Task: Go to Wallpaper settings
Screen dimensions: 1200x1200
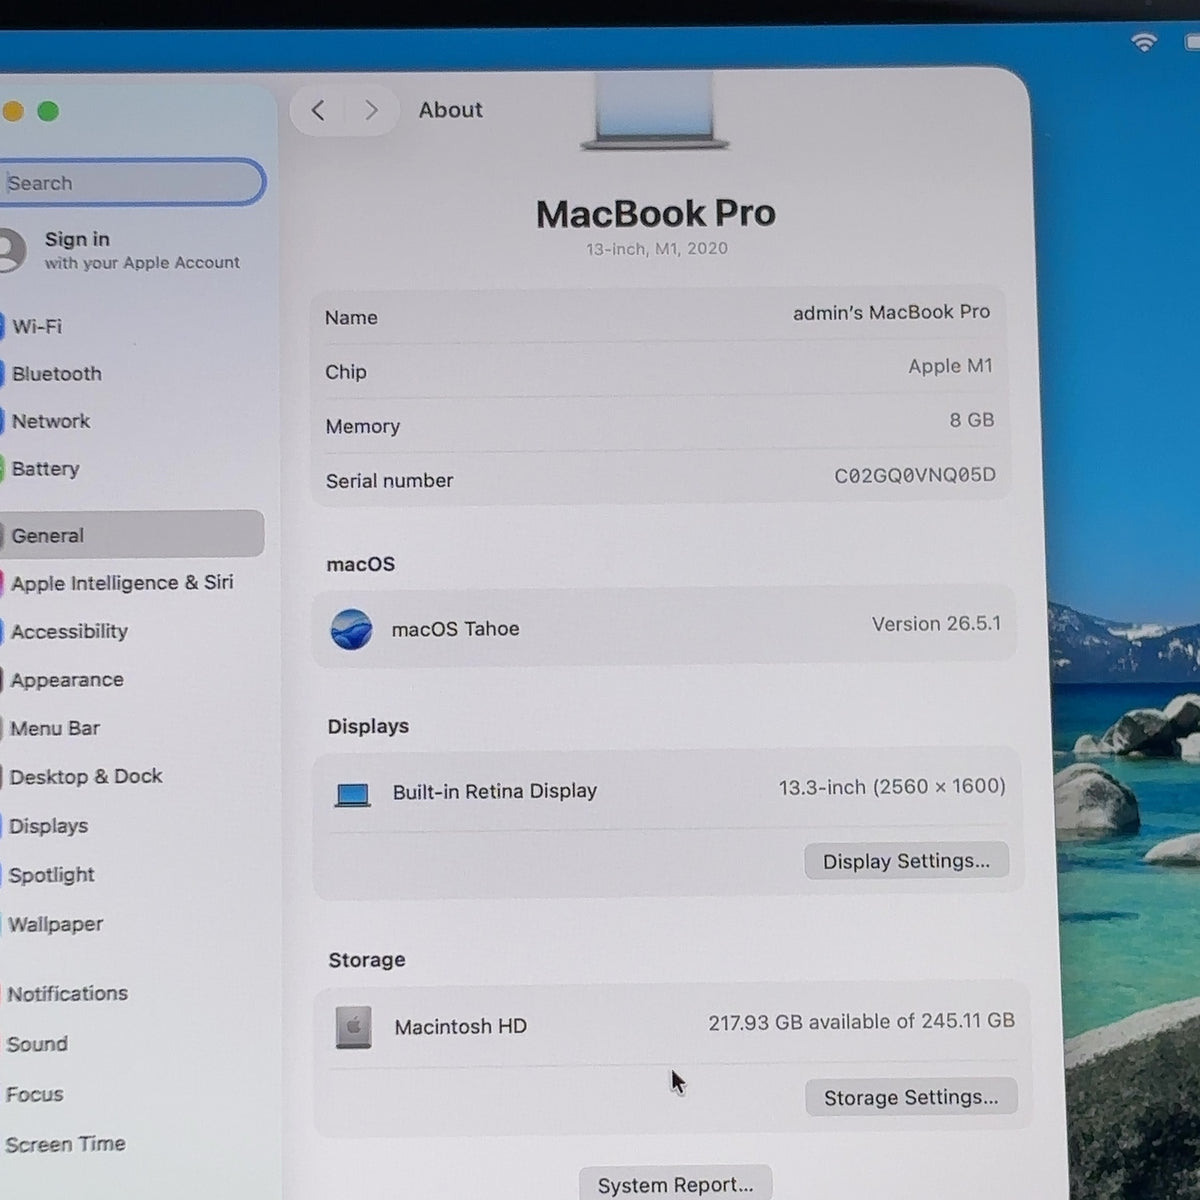Action: click(55, 924)
